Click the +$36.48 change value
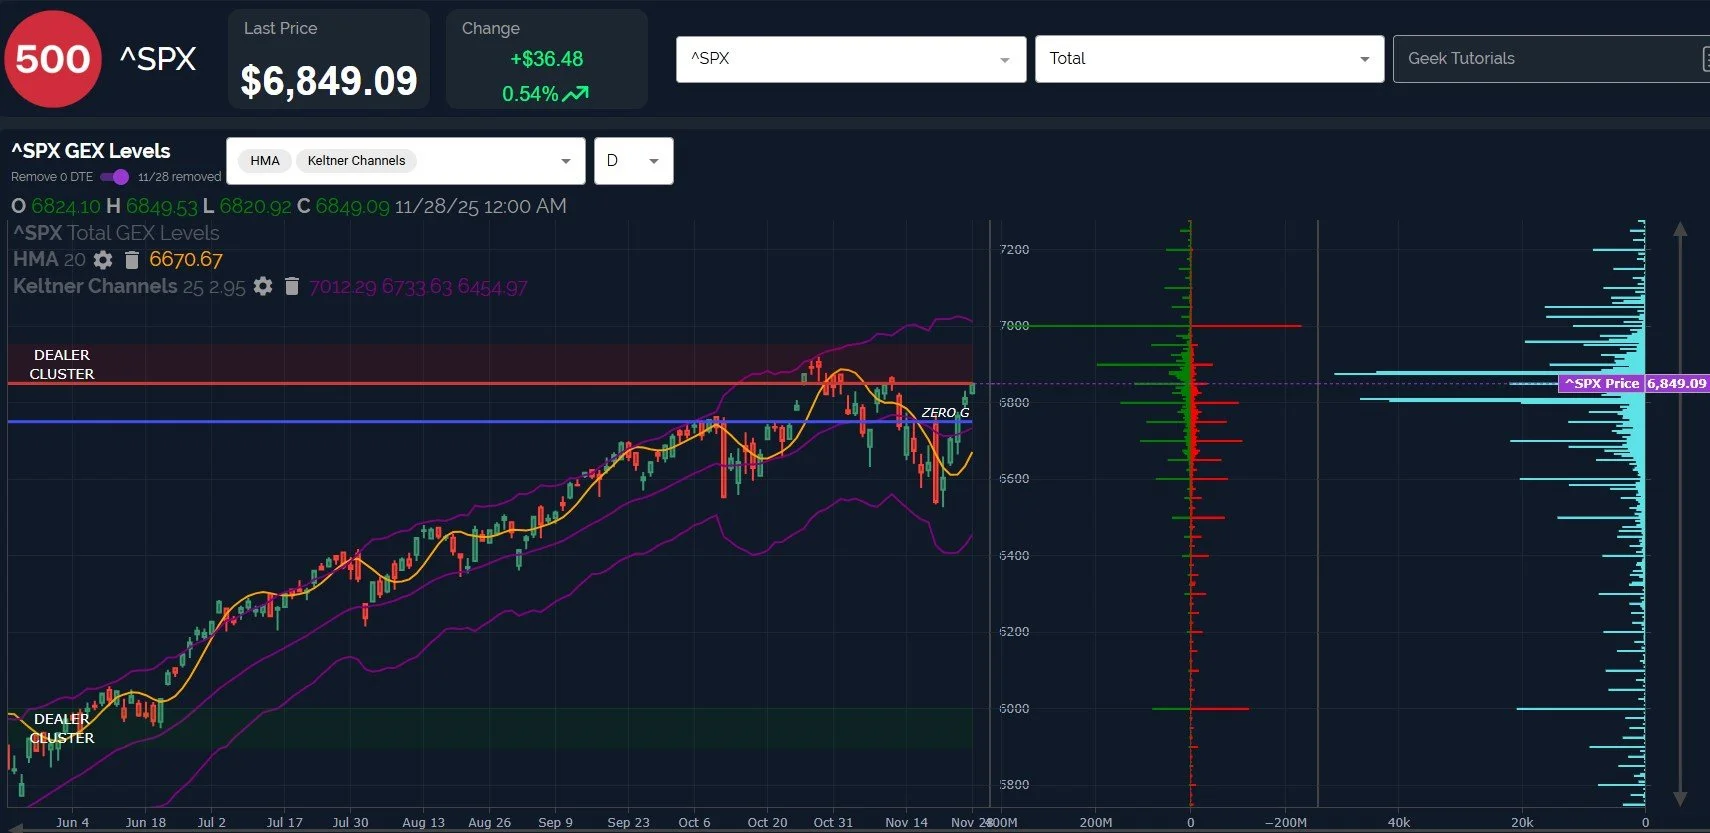 (x=546, y=59)
